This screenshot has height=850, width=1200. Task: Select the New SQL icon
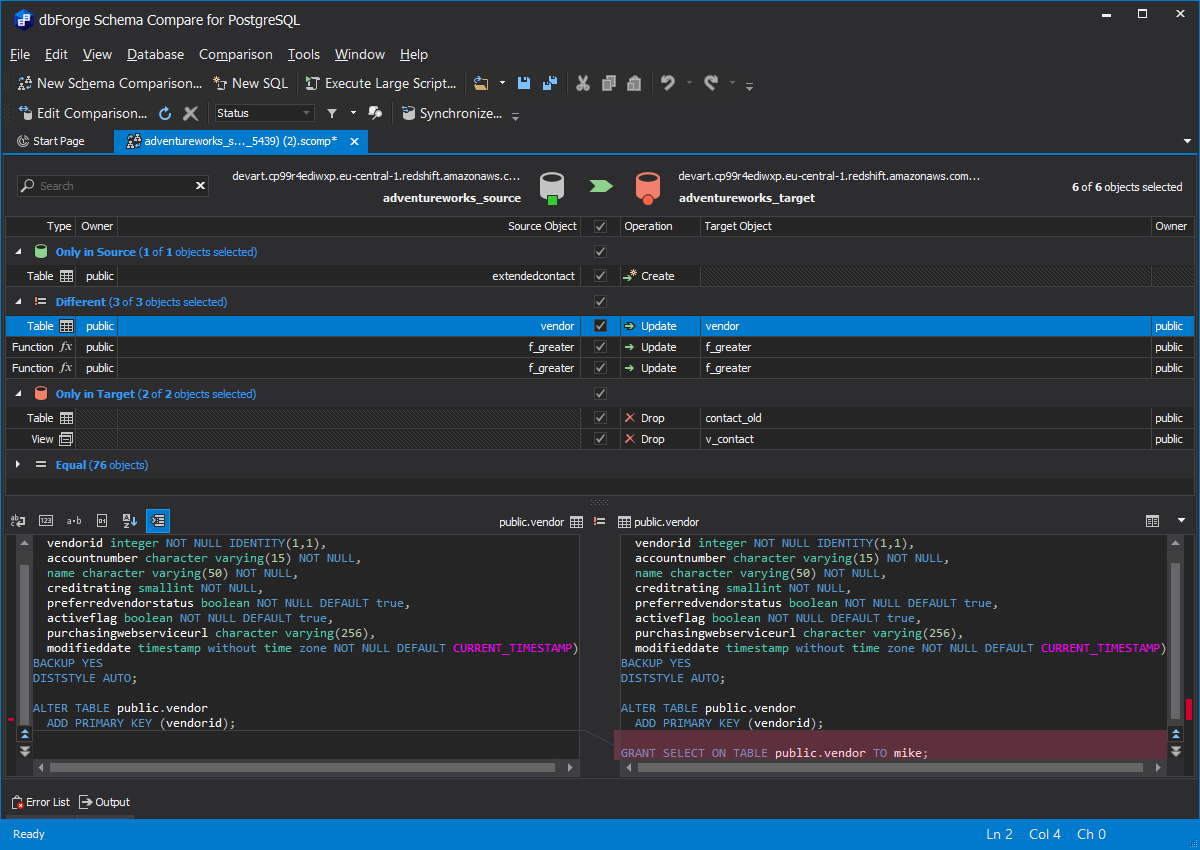250,83
